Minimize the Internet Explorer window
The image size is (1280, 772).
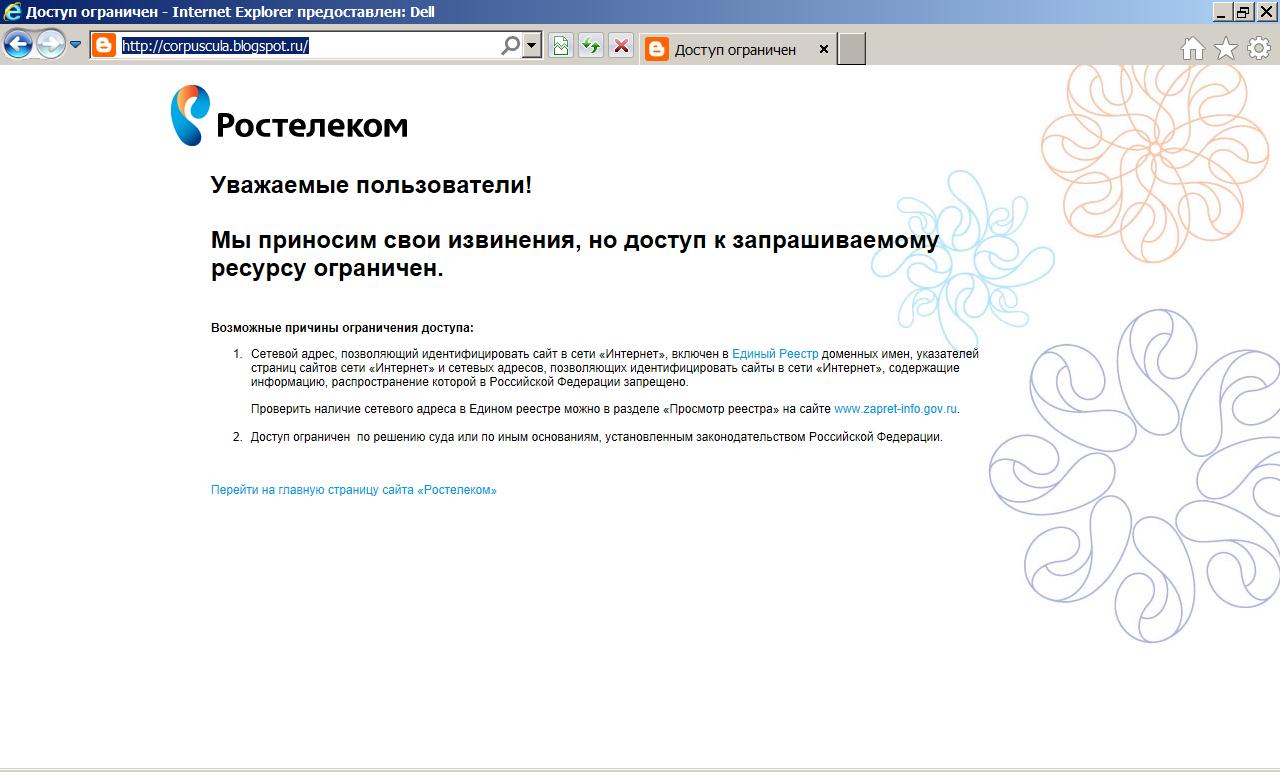(x=1222, y=12)
